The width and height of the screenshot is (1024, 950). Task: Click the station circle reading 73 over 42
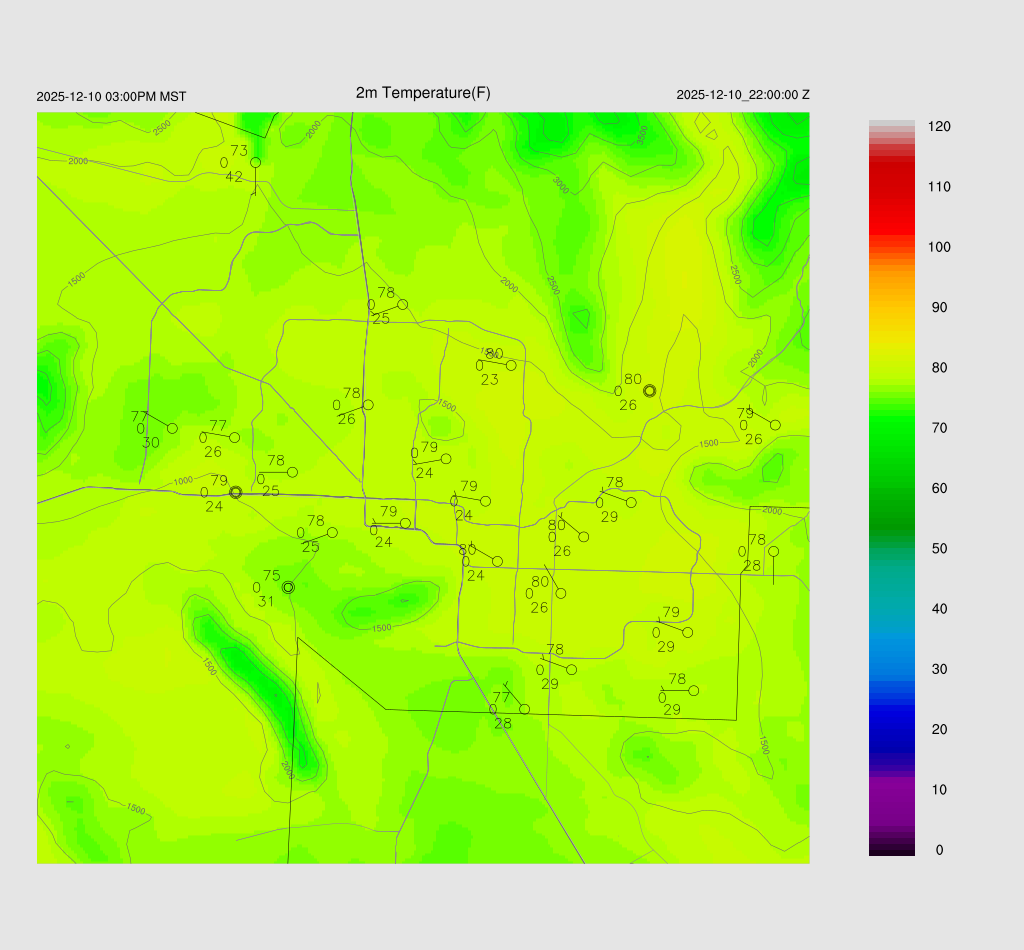point(255,162)
